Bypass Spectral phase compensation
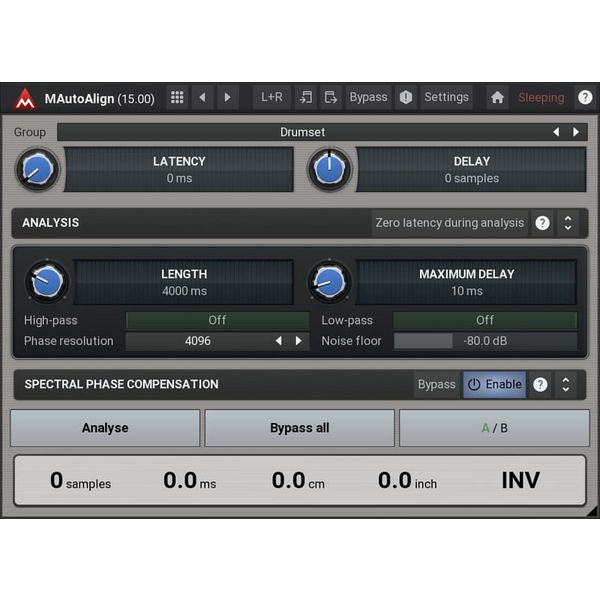Screen dimensions: 600x600 click(x=437, y=385)
